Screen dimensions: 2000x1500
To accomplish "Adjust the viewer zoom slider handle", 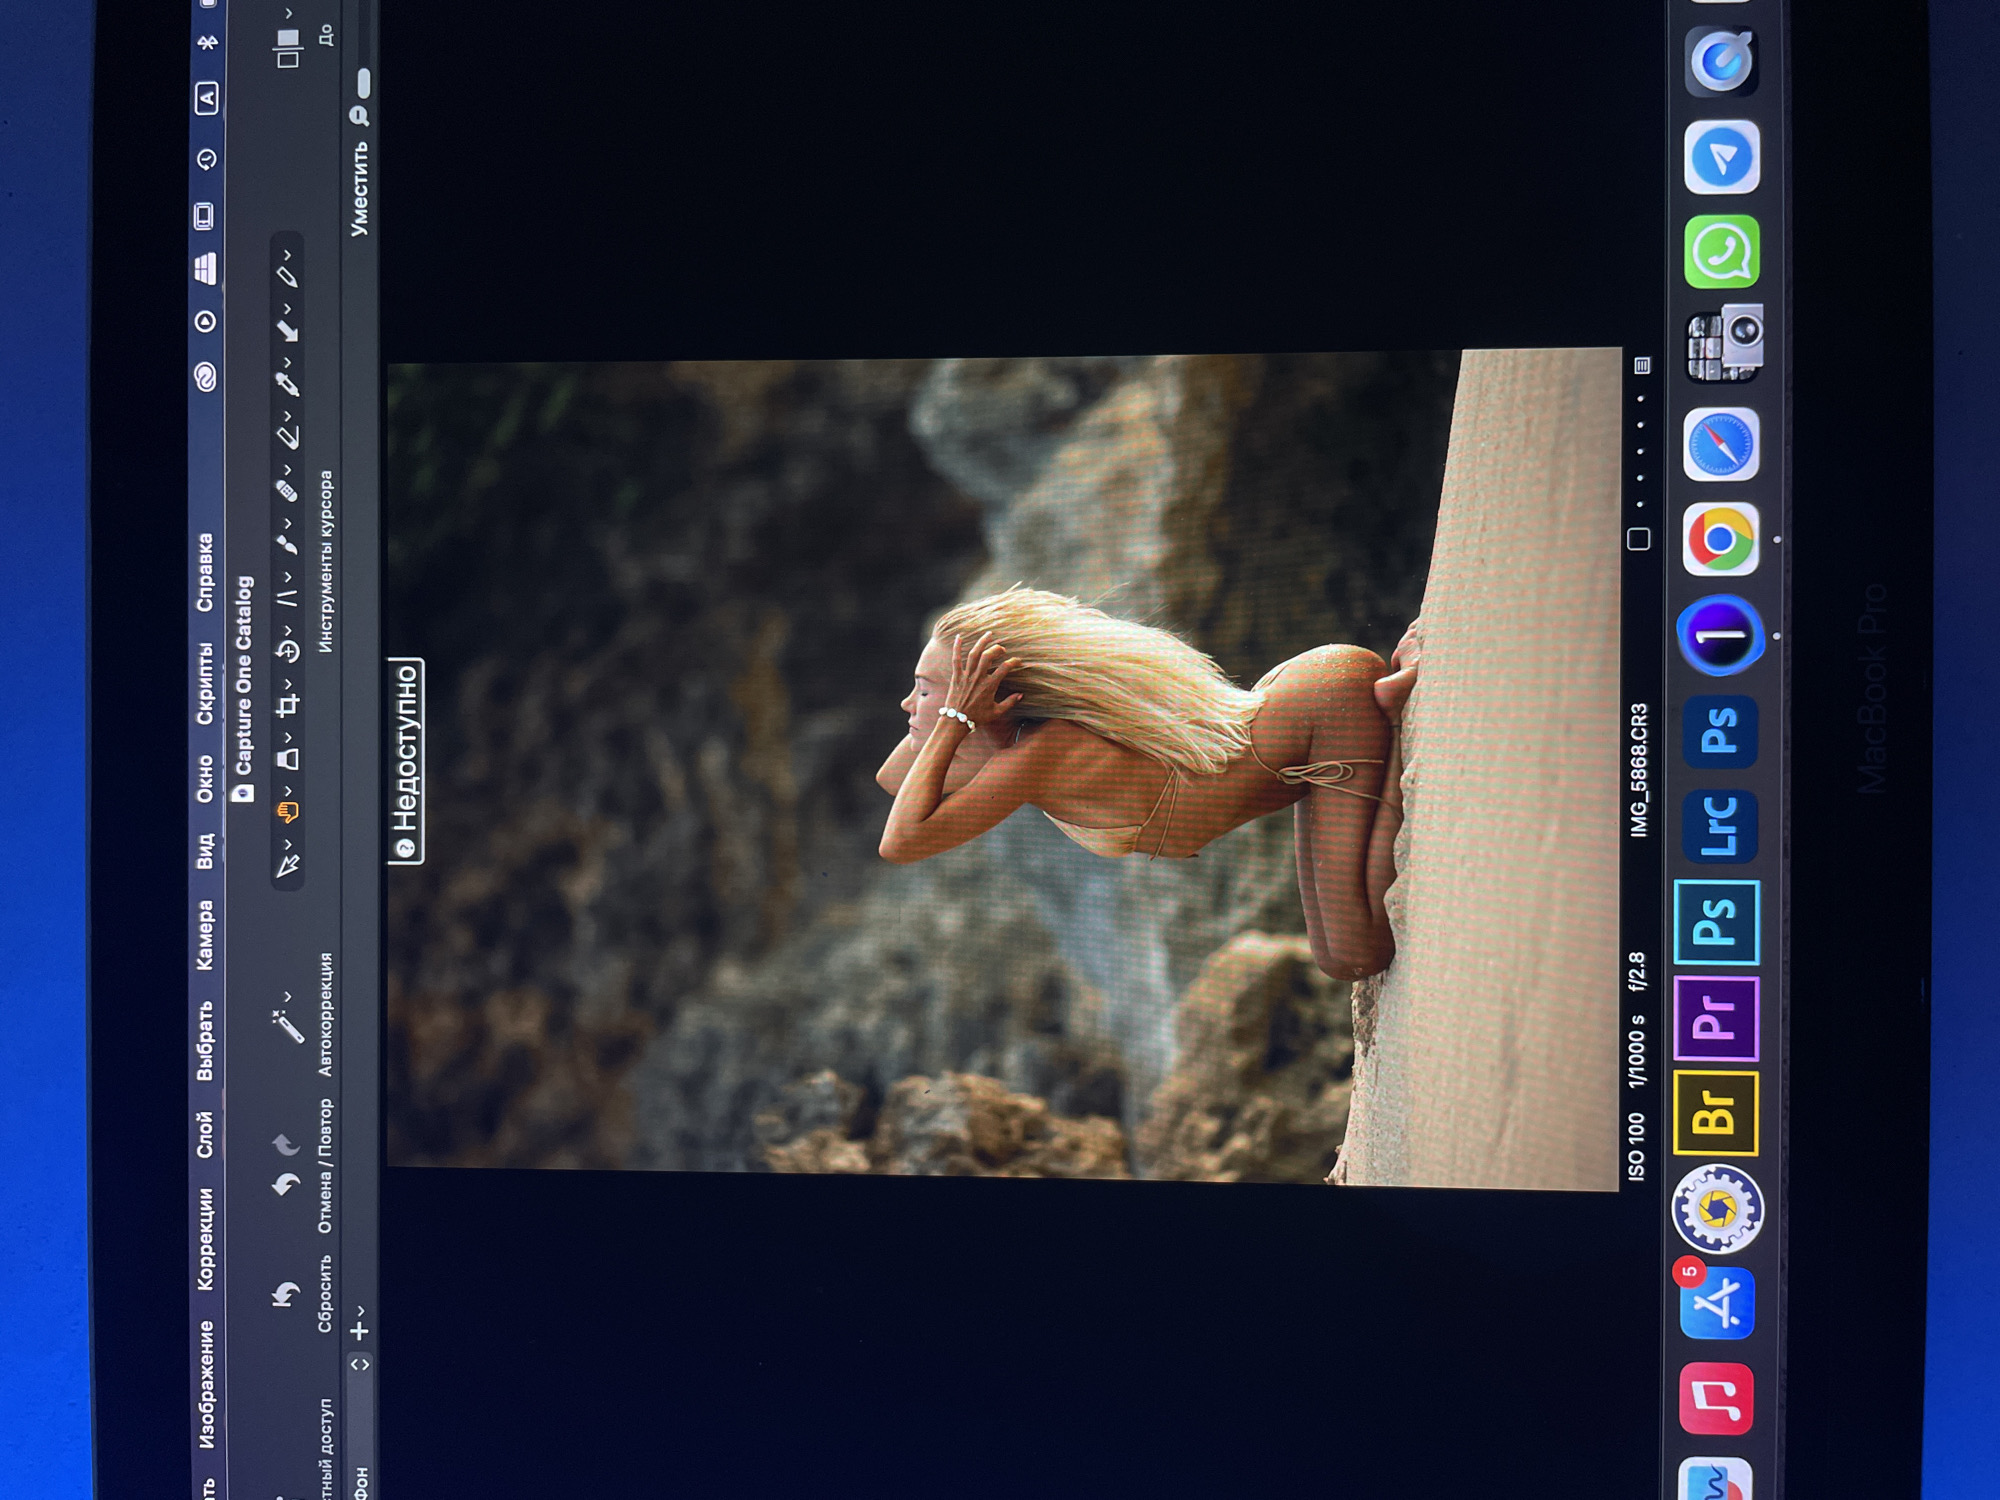I will pos(363,82).
